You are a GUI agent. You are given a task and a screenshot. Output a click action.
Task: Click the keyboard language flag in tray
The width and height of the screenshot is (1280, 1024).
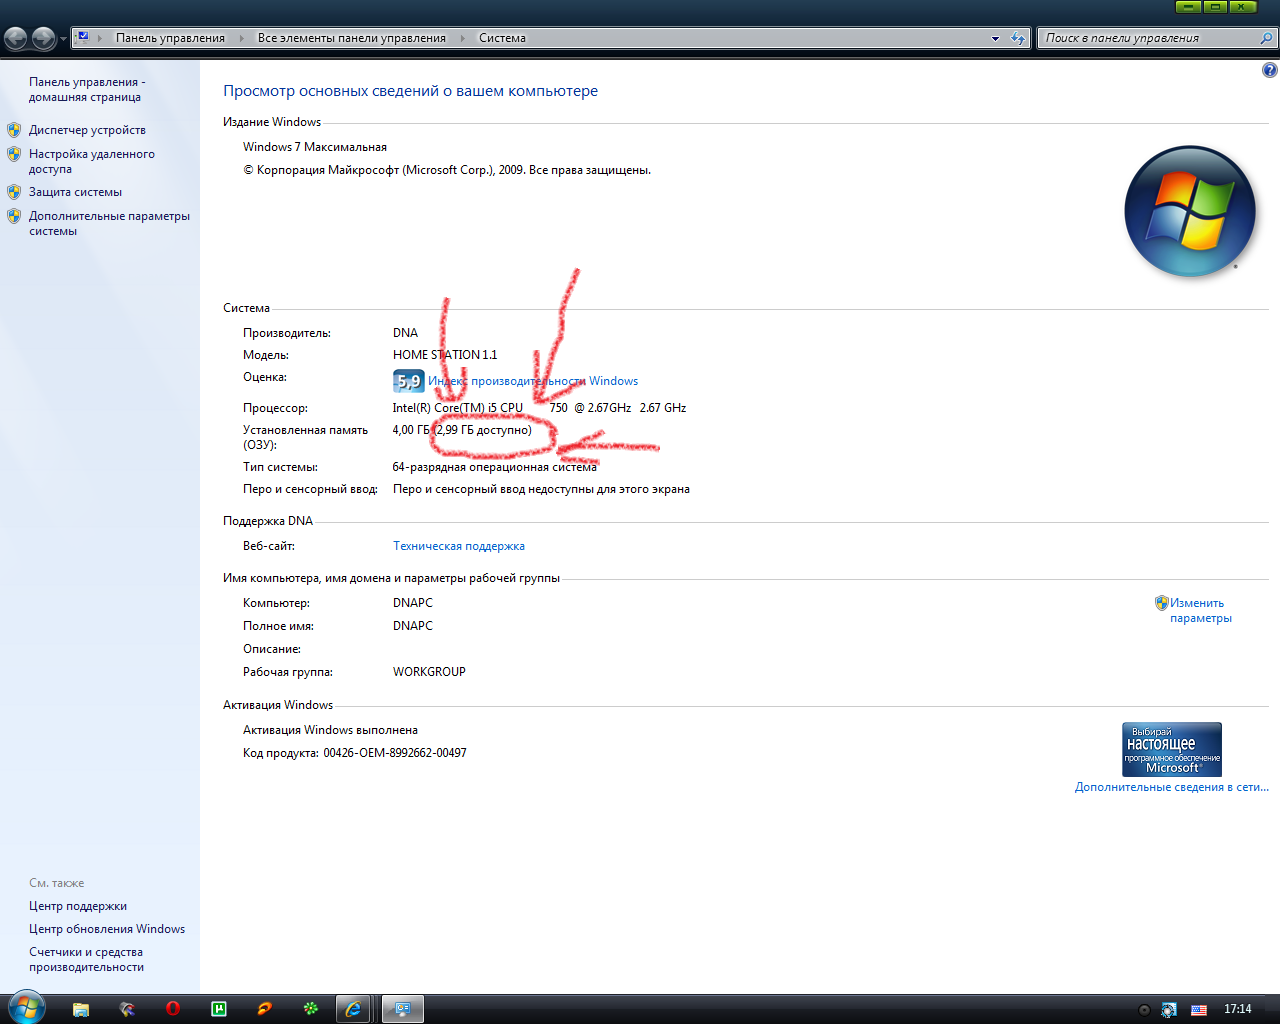(x=1199, y=1010)
